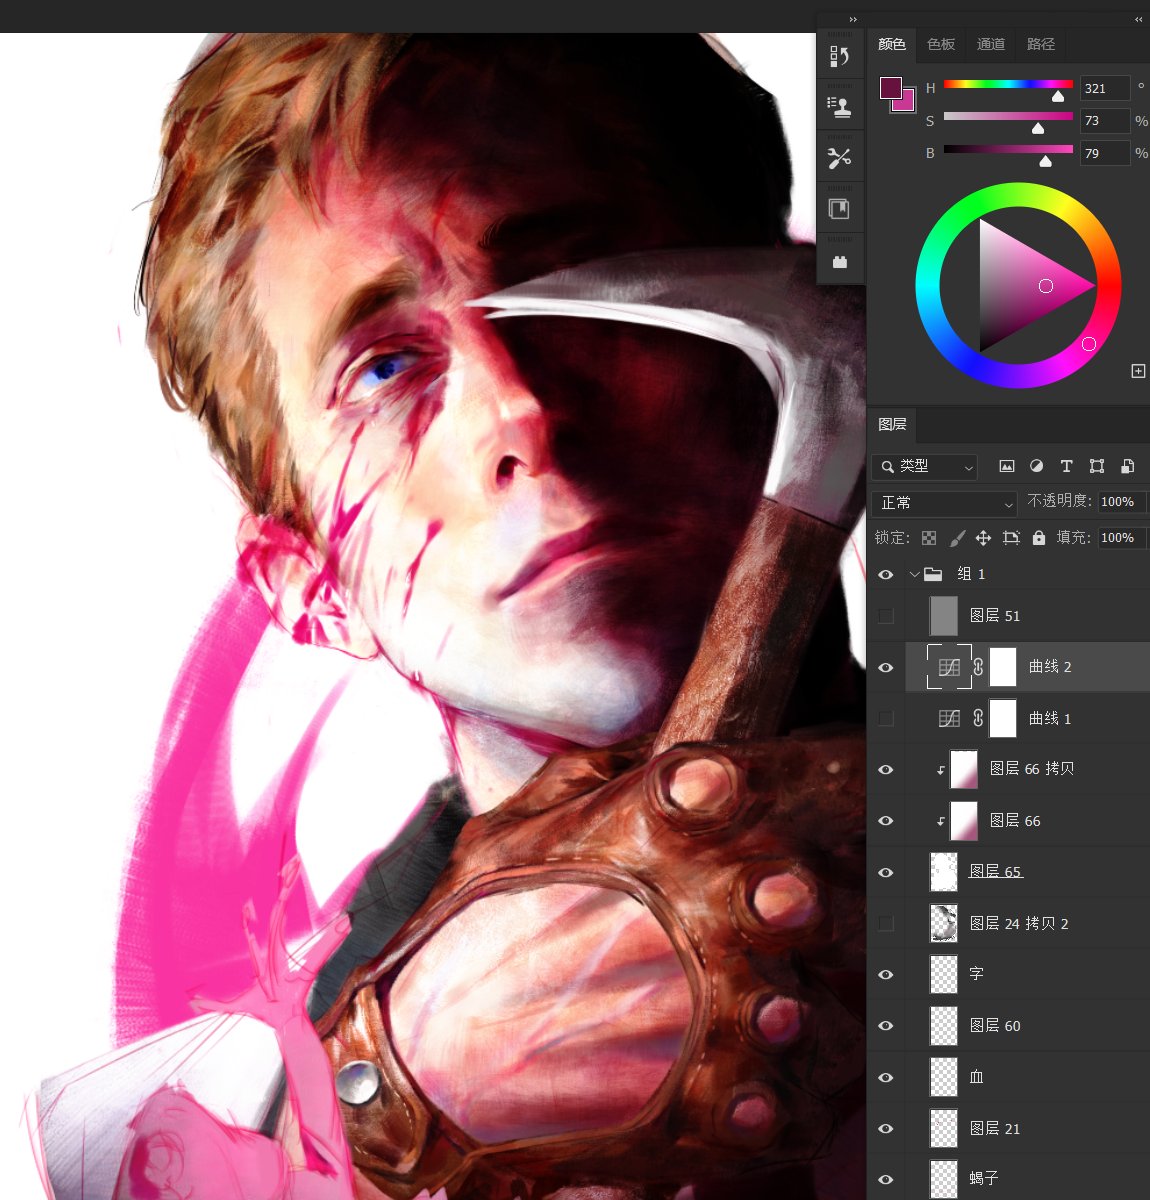This screenshot has width=1150, height=1200.
Task: Click the link icon on 曲线 2 layer
Action: 979,667
